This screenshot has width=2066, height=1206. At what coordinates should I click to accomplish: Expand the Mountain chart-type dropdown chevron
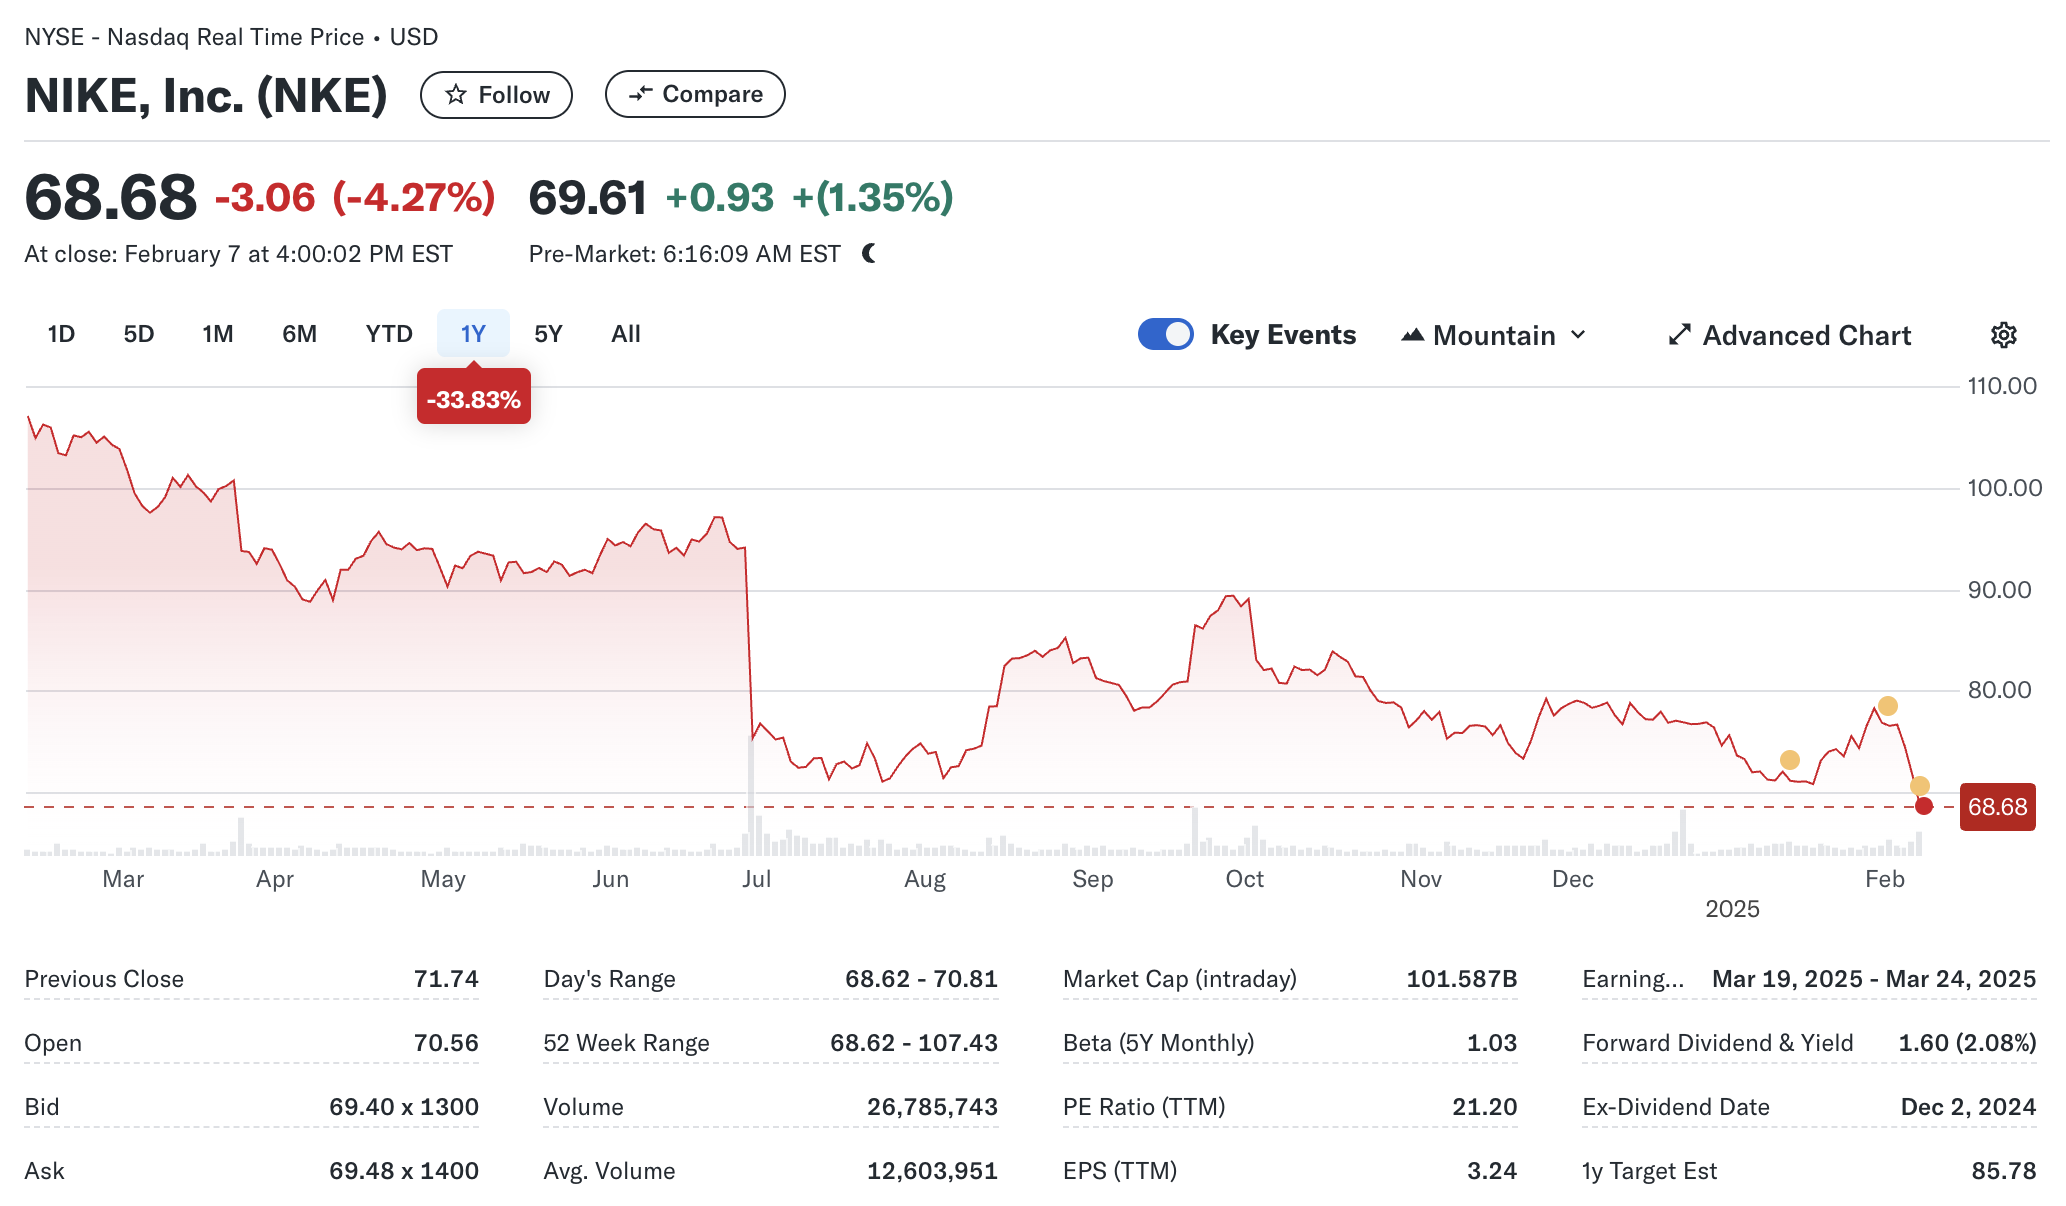(x=1578, y=335)
